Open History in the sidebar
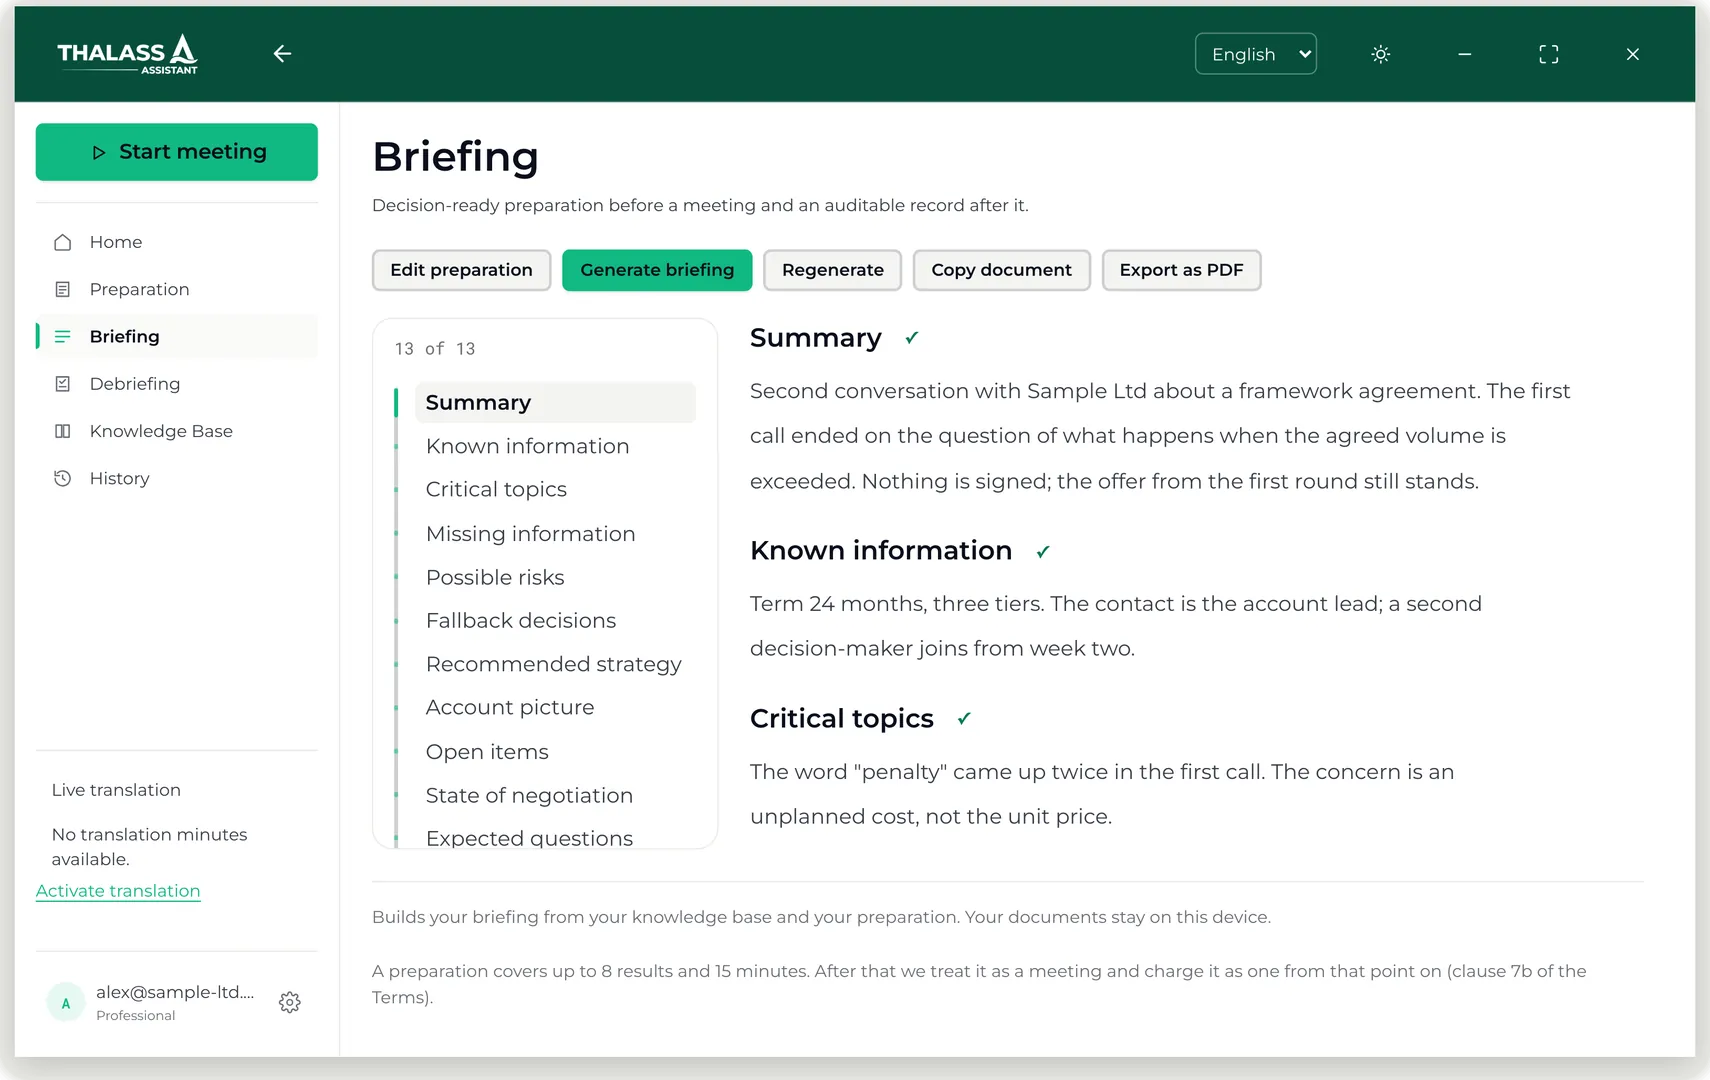 tap(177, 478)
